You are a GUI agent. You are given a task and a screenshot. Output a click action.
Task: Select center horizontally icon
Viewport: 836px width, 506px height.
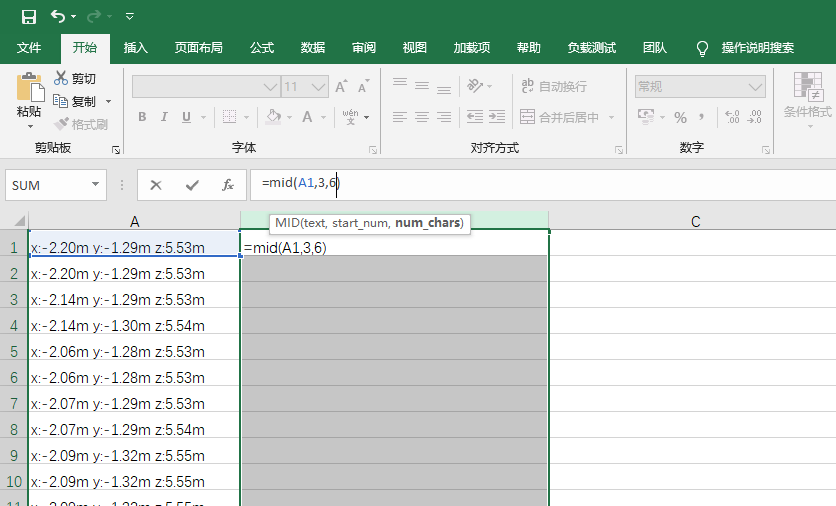[422, 117]
